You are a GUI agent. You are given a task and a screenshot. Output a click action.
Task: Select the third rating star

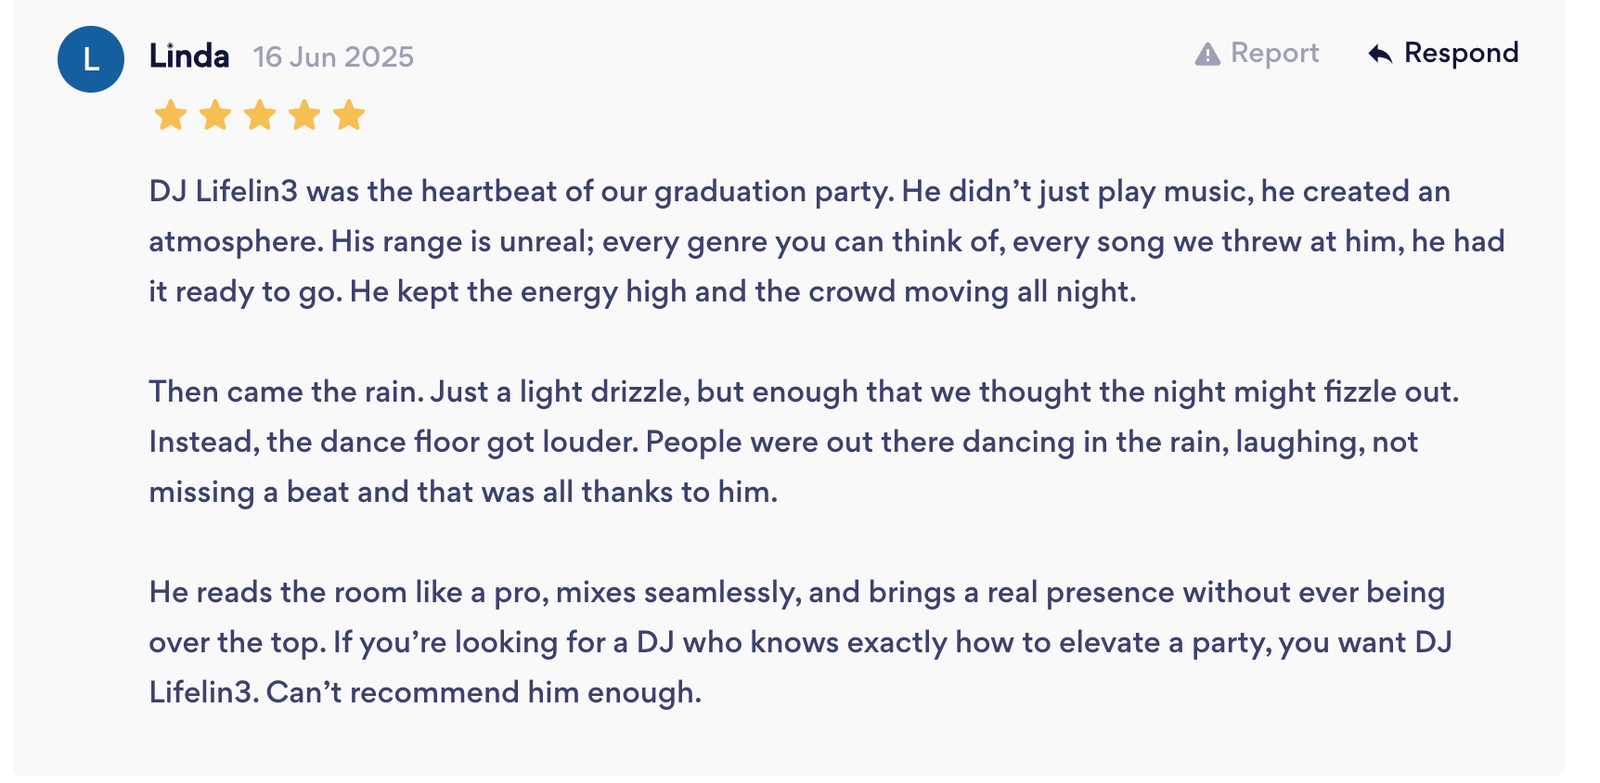[x=260, y=115]
